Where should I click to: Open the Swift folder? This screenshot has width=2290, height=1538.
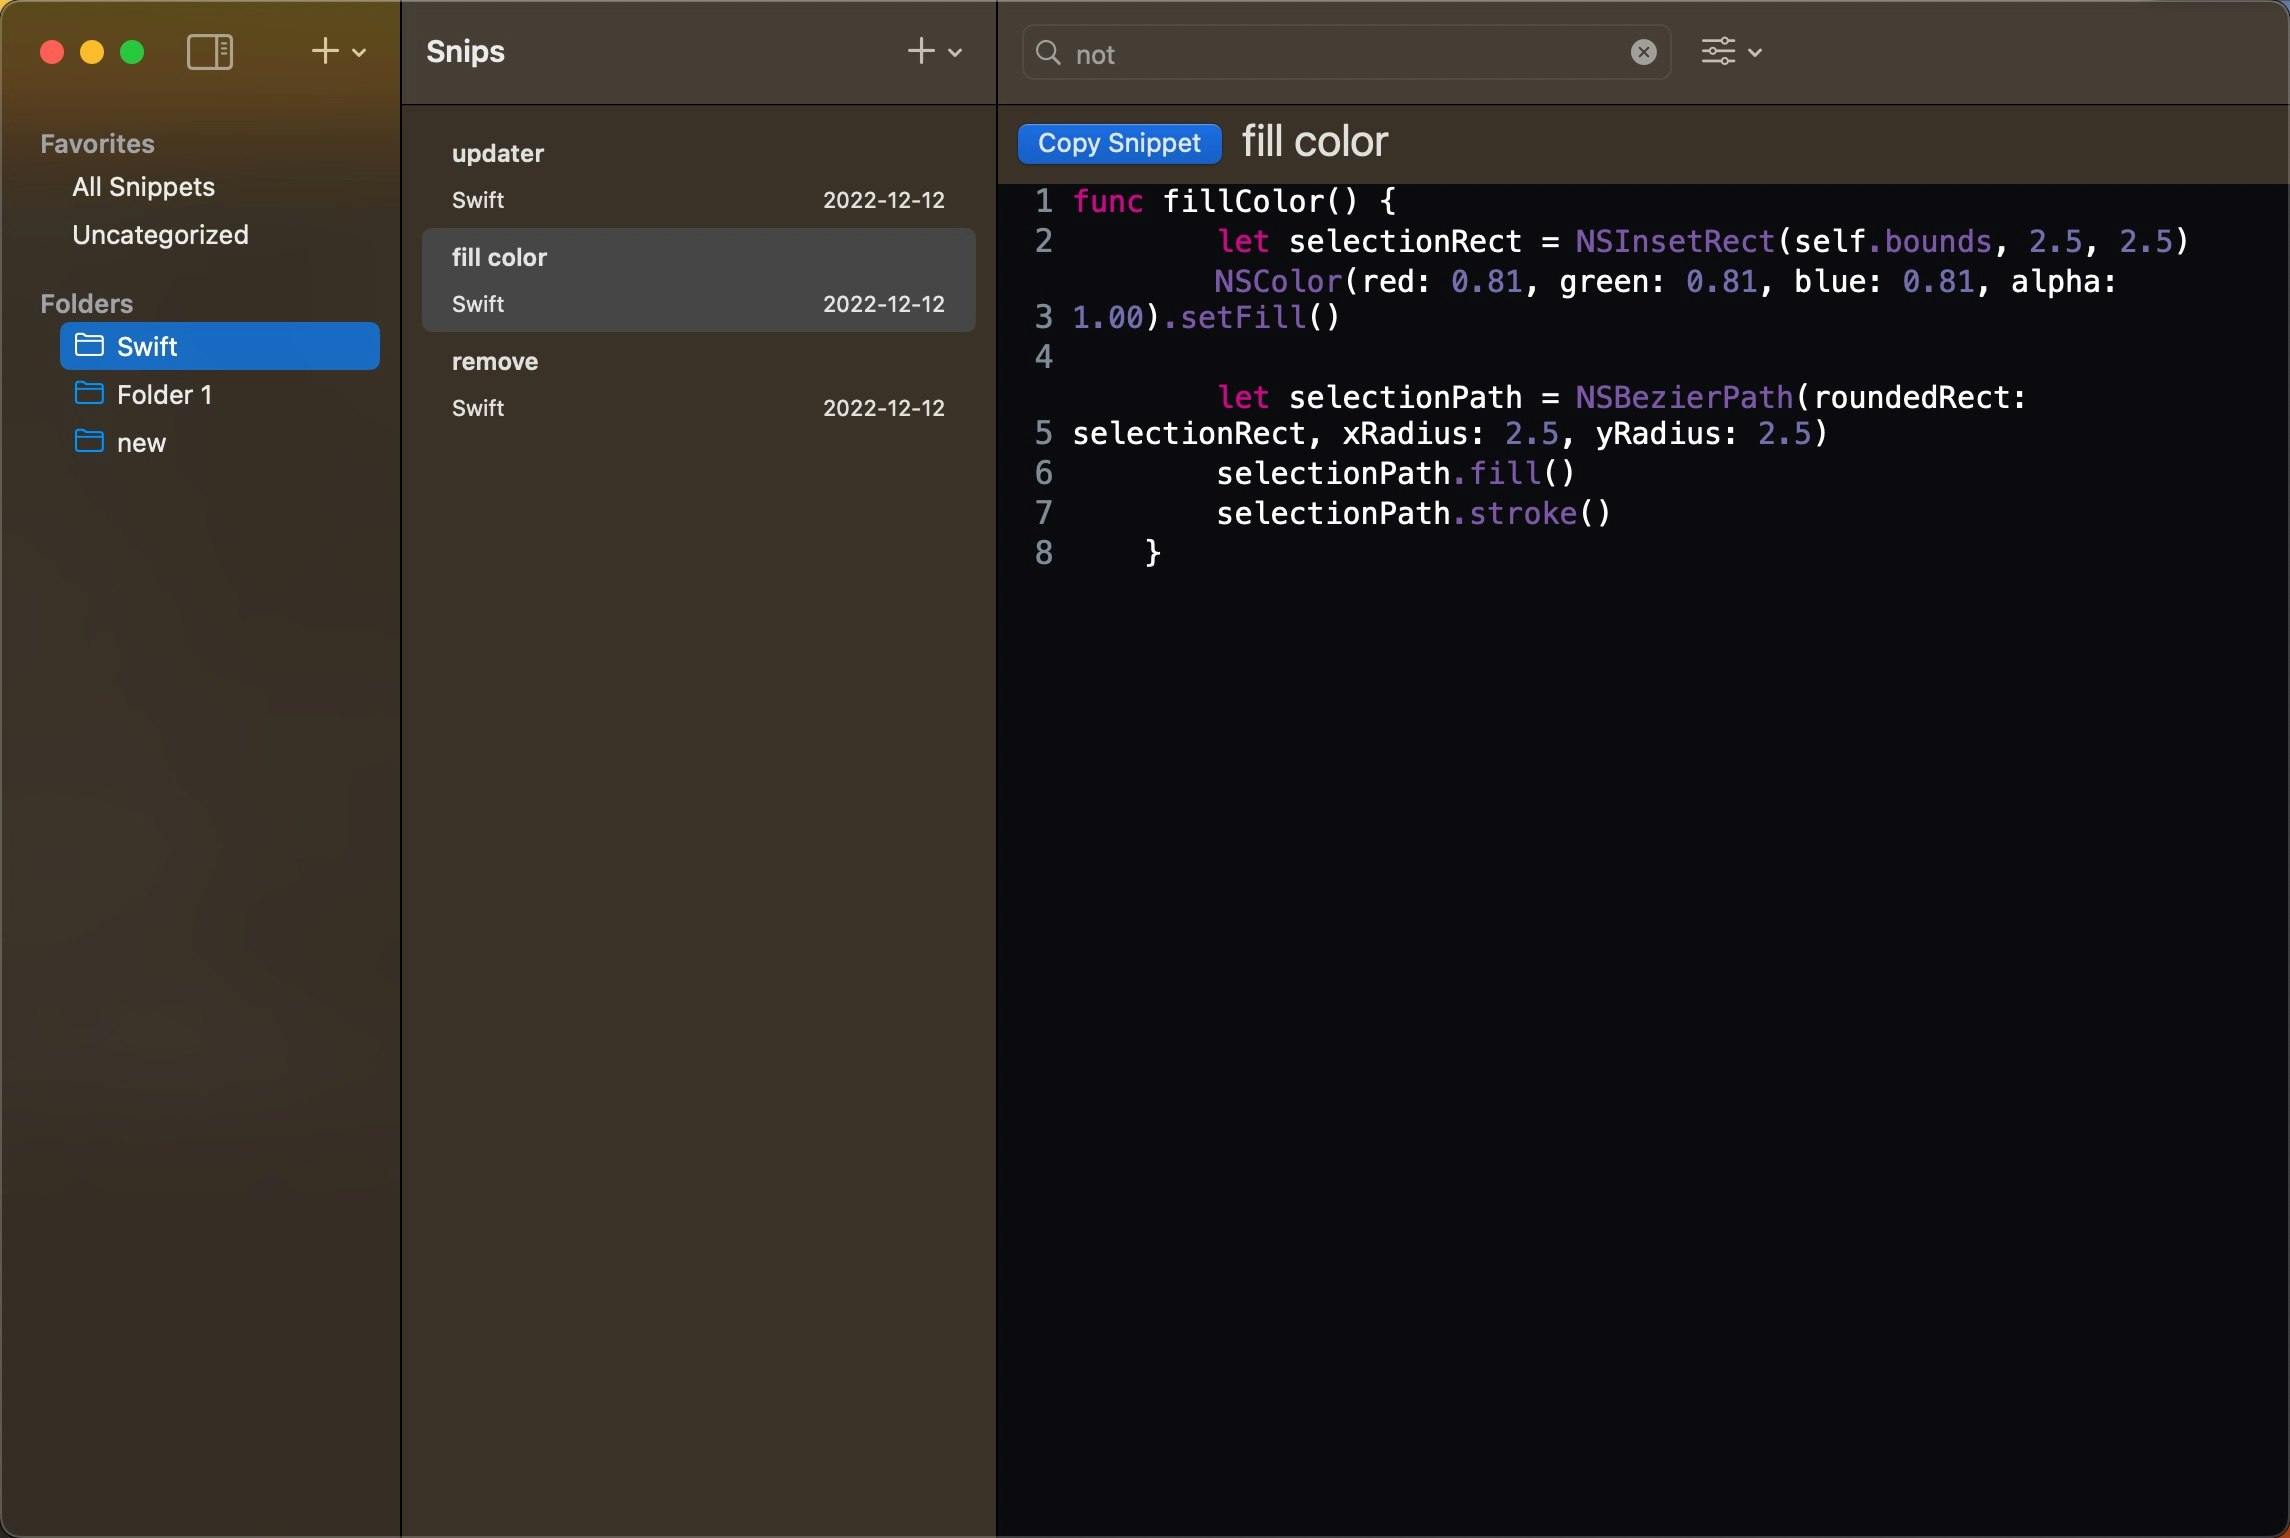pyautogui.click(x=220, y=346)
